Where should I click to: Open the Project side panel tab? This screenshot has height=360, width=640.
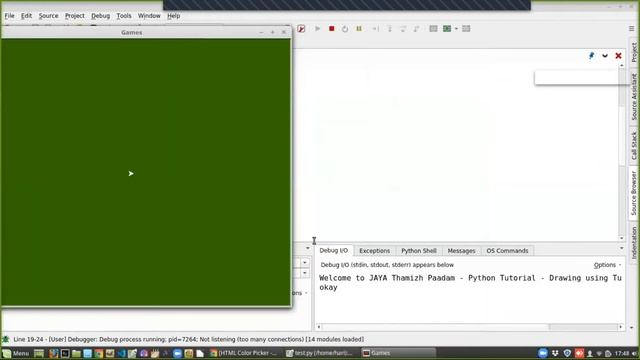634,53
